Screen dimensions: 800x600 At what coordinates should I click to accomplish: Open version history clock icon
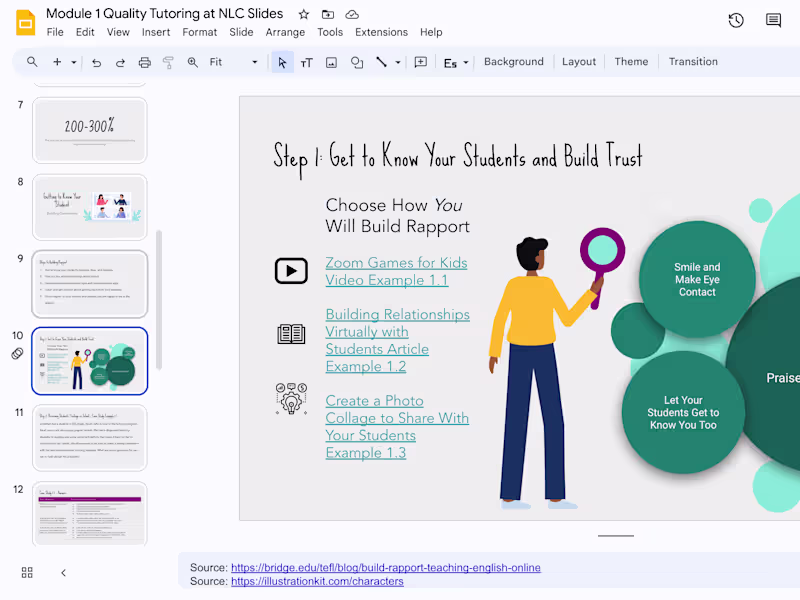736,20
